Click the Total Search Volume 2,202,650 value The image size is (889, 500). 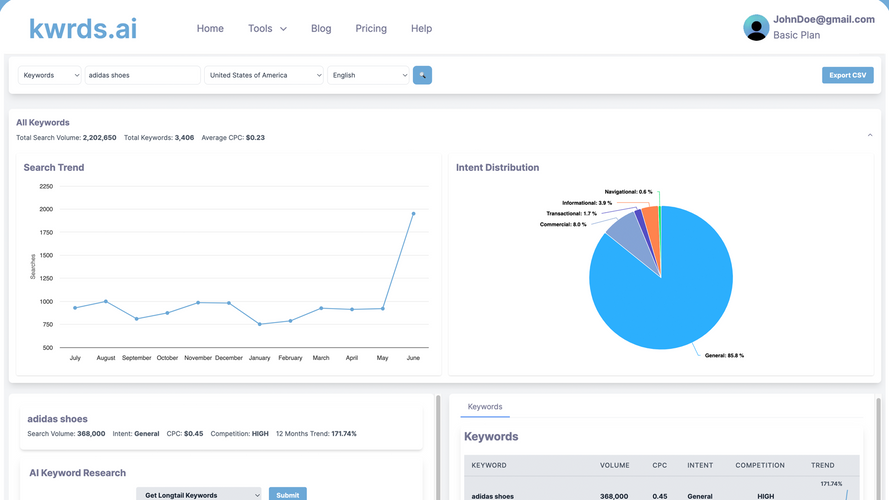99,138
